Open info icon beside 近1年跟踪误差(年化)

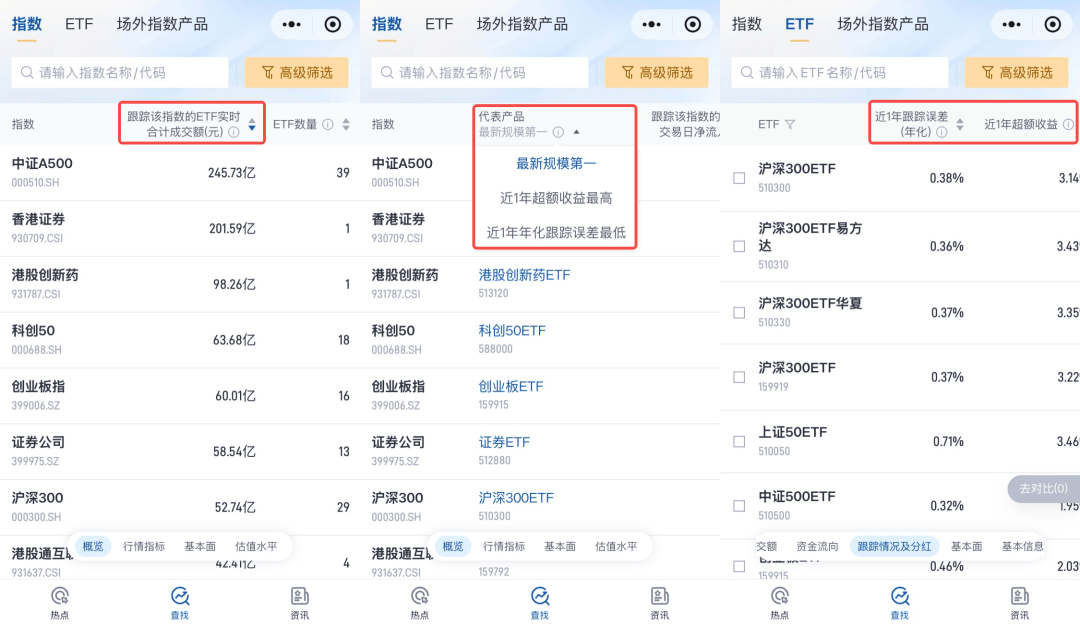tap(941, 132)
